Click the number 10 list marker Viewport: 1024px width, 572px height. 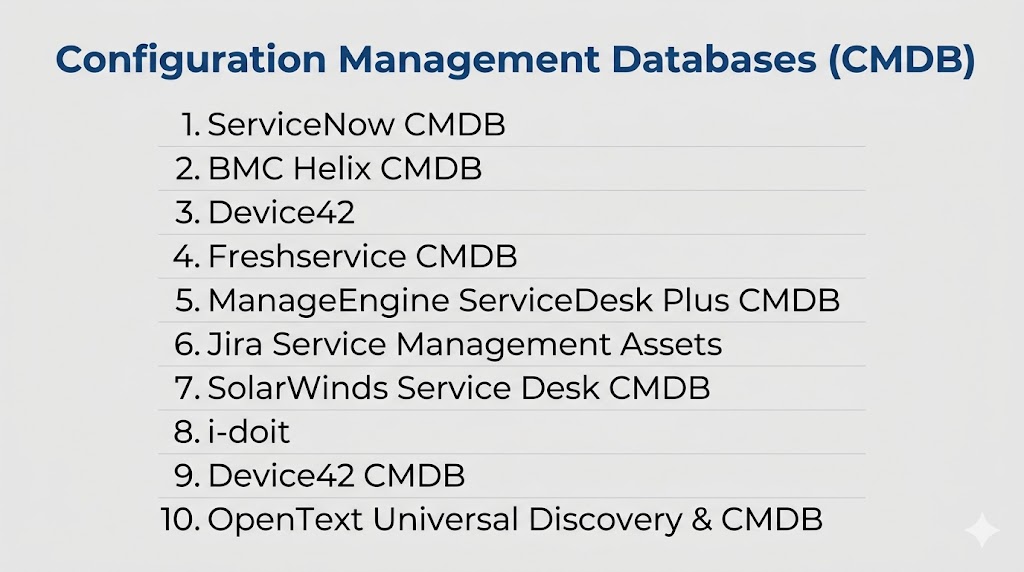(x=180, y=519)
